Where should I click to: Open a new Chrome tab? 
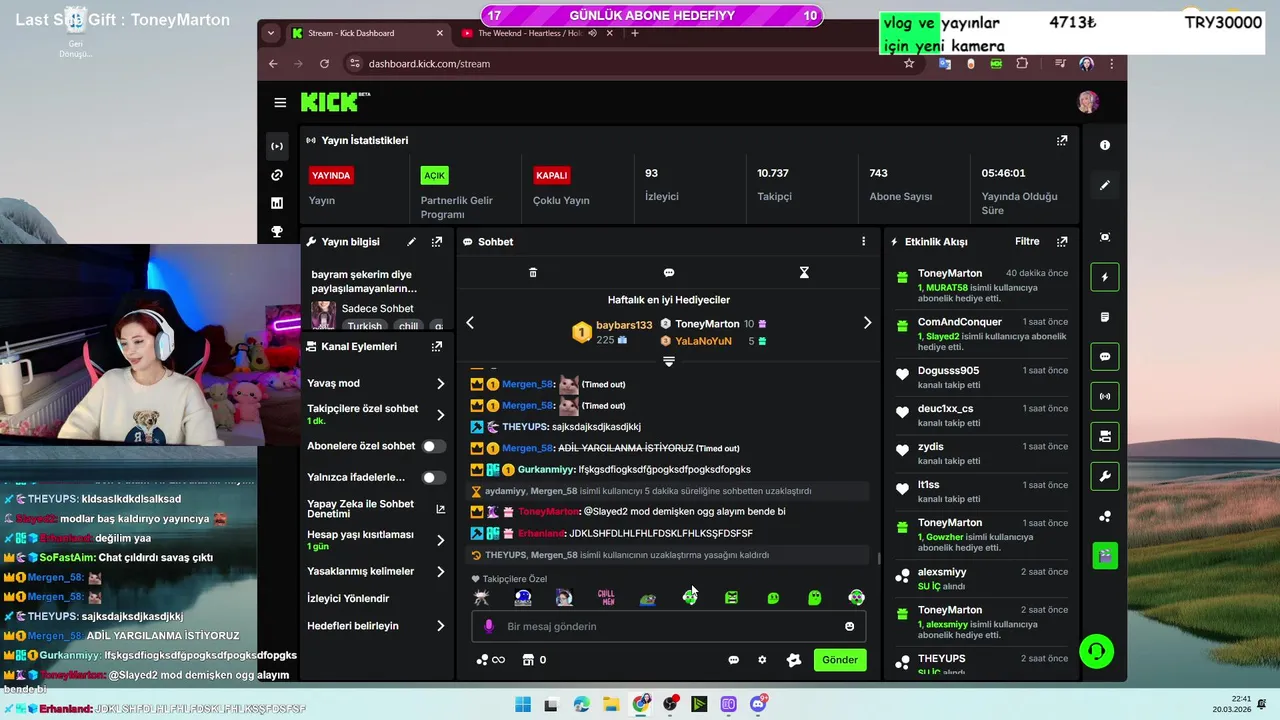click(x=635, y=33)
